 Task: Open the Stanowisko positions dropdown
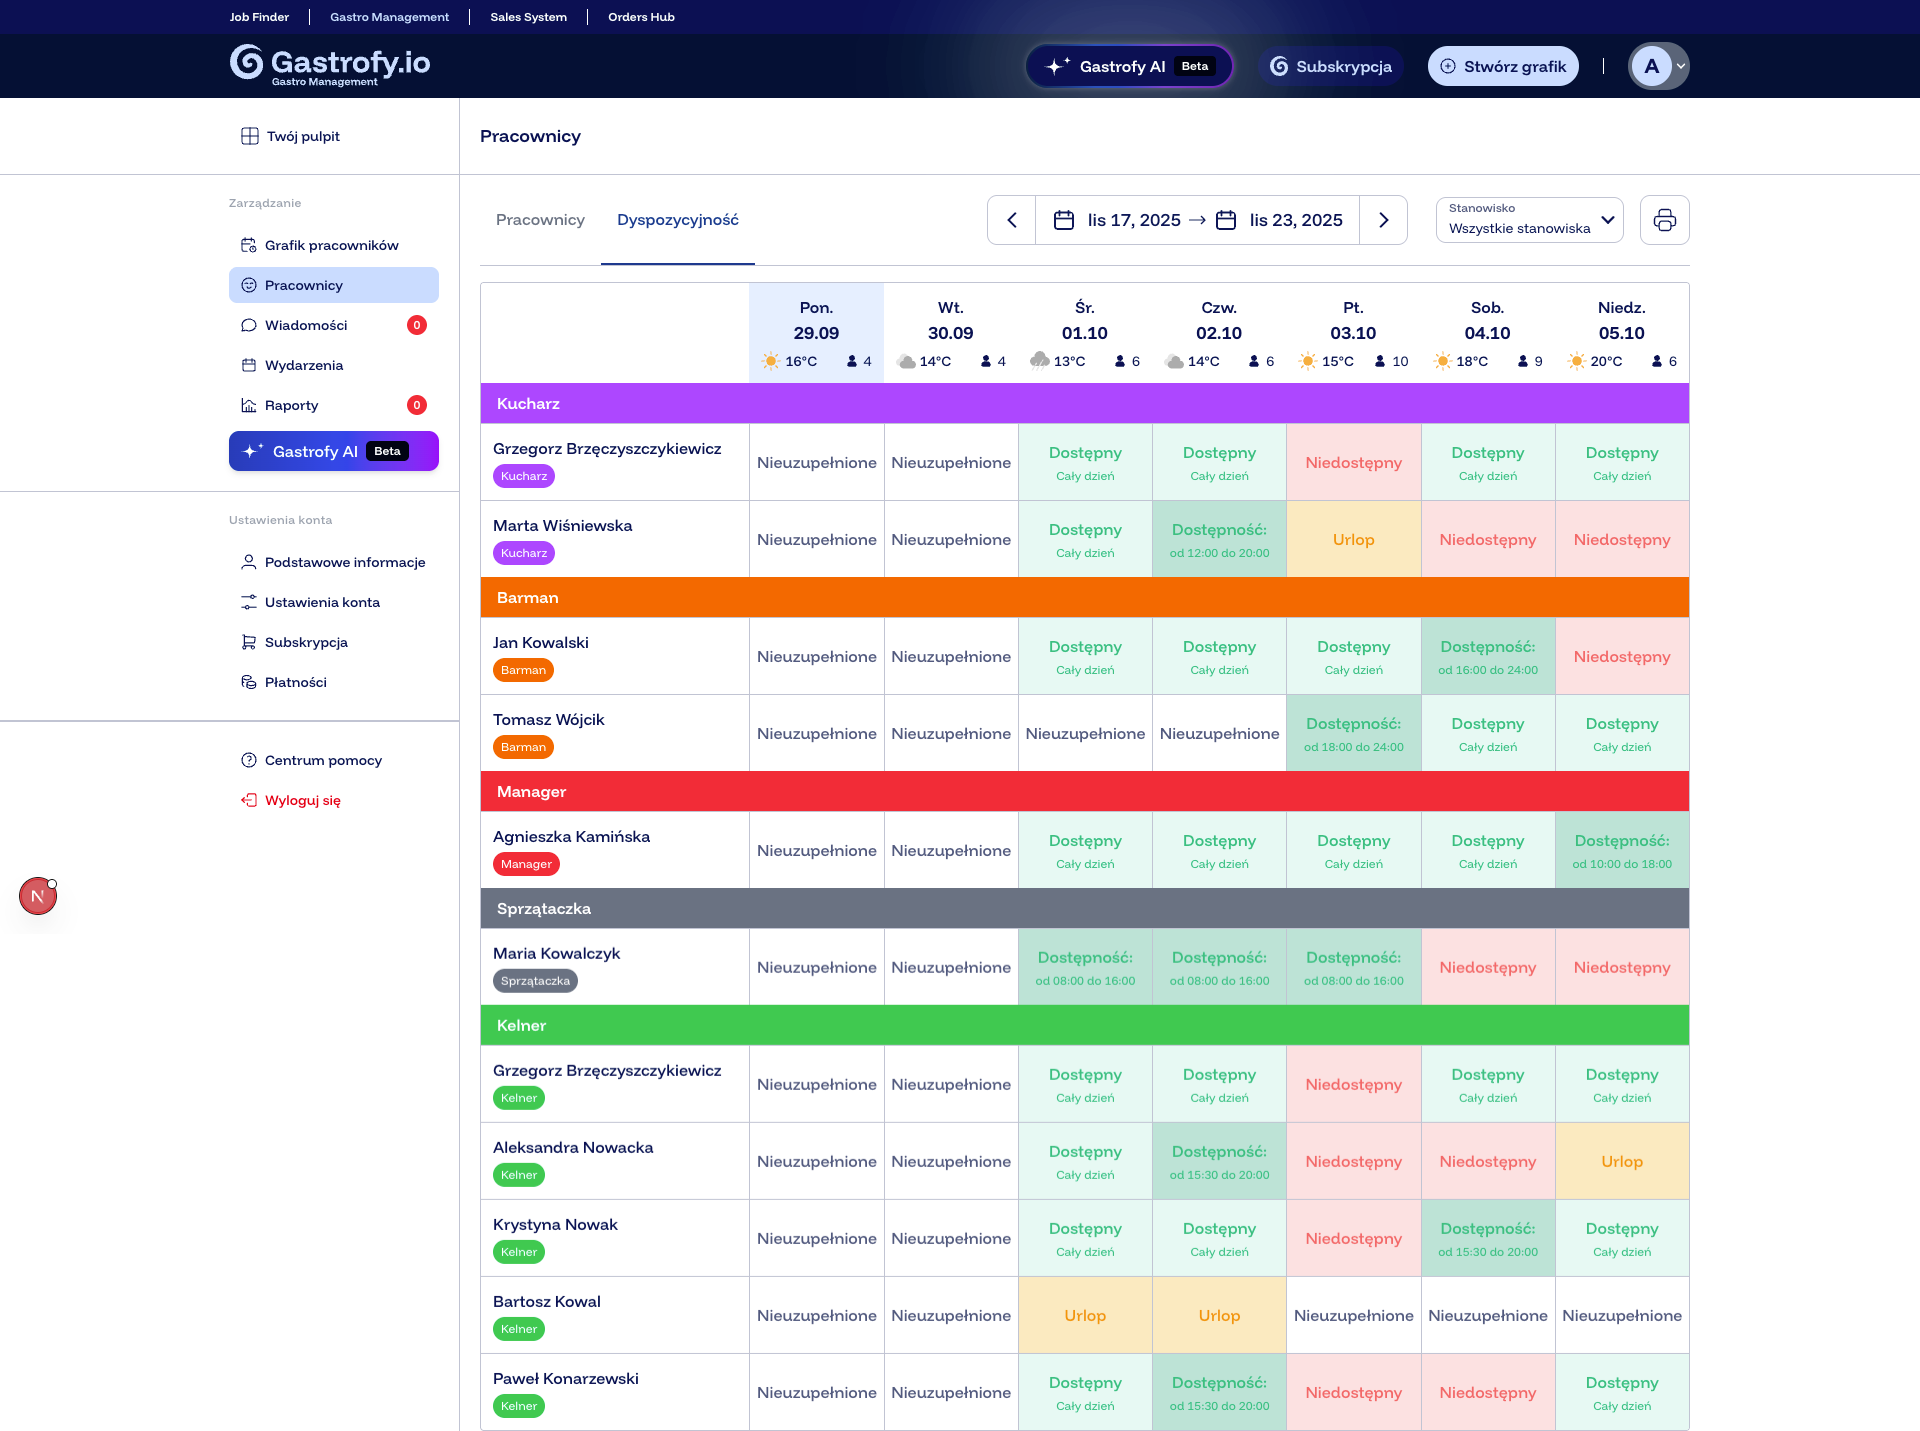click(x=1530, y=220)
